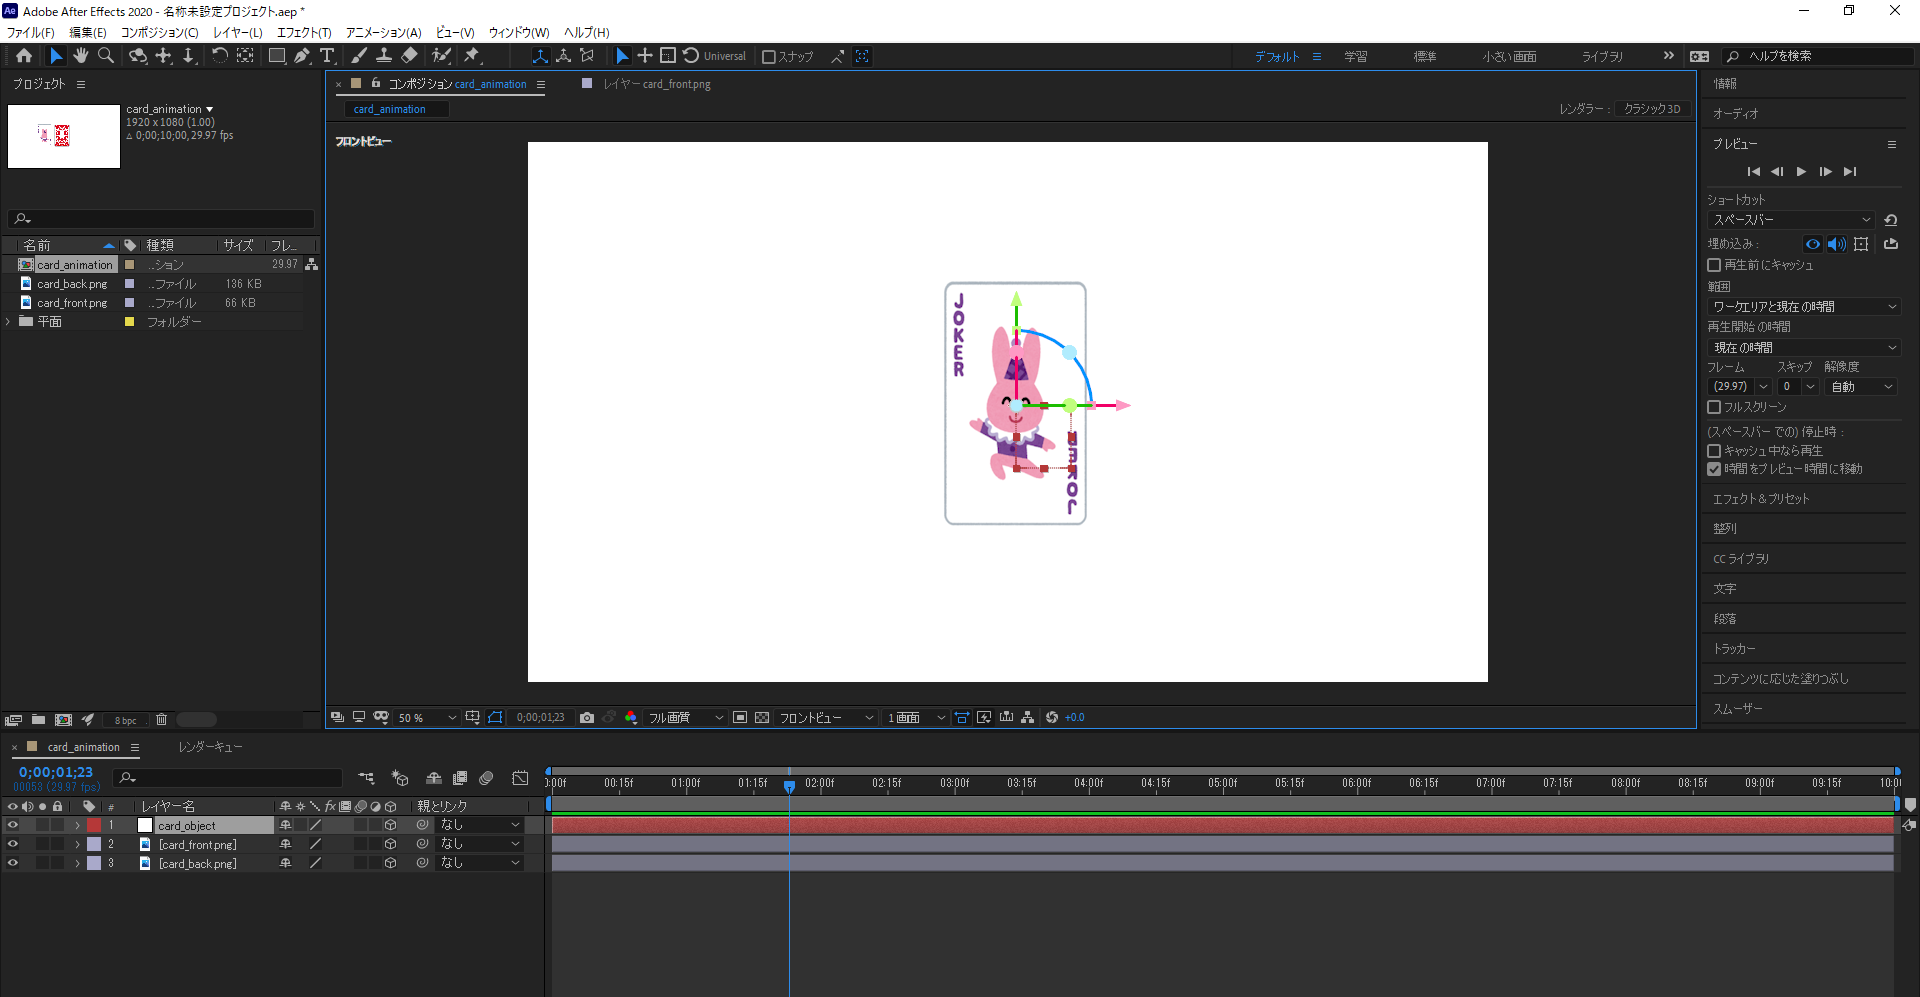Viewport: 1920px width, 997px height.
Task: Toggle 3D layer switch for card_front.png
Action: 390,844
